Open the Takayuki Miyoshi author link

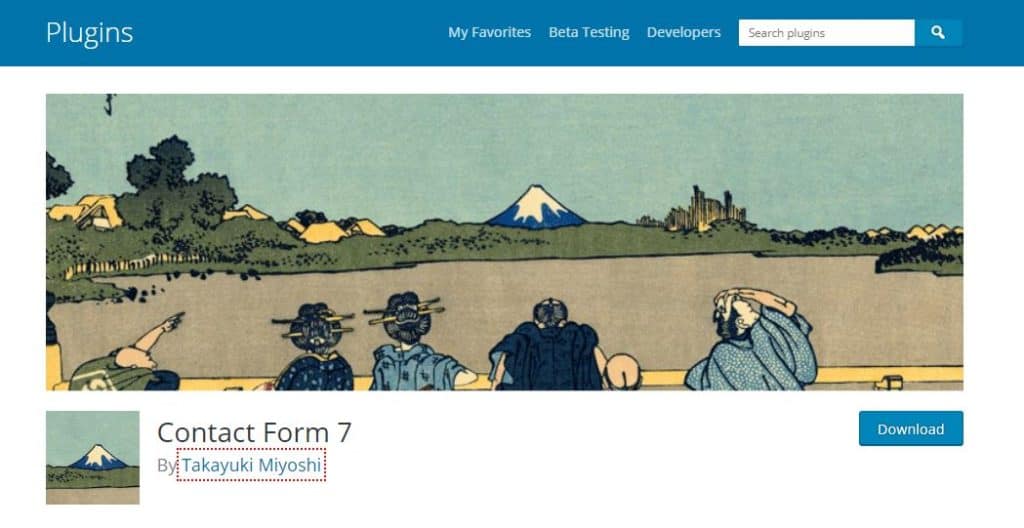pos(251,465)
